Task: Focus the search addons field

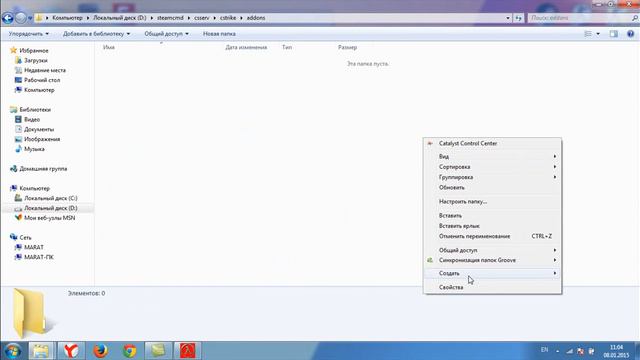Action: [x=580, y=18]
